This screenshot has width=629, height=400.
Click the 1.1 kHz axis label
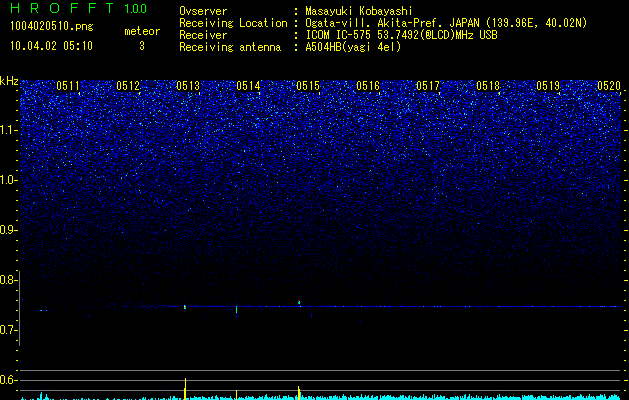coord(8,130)
